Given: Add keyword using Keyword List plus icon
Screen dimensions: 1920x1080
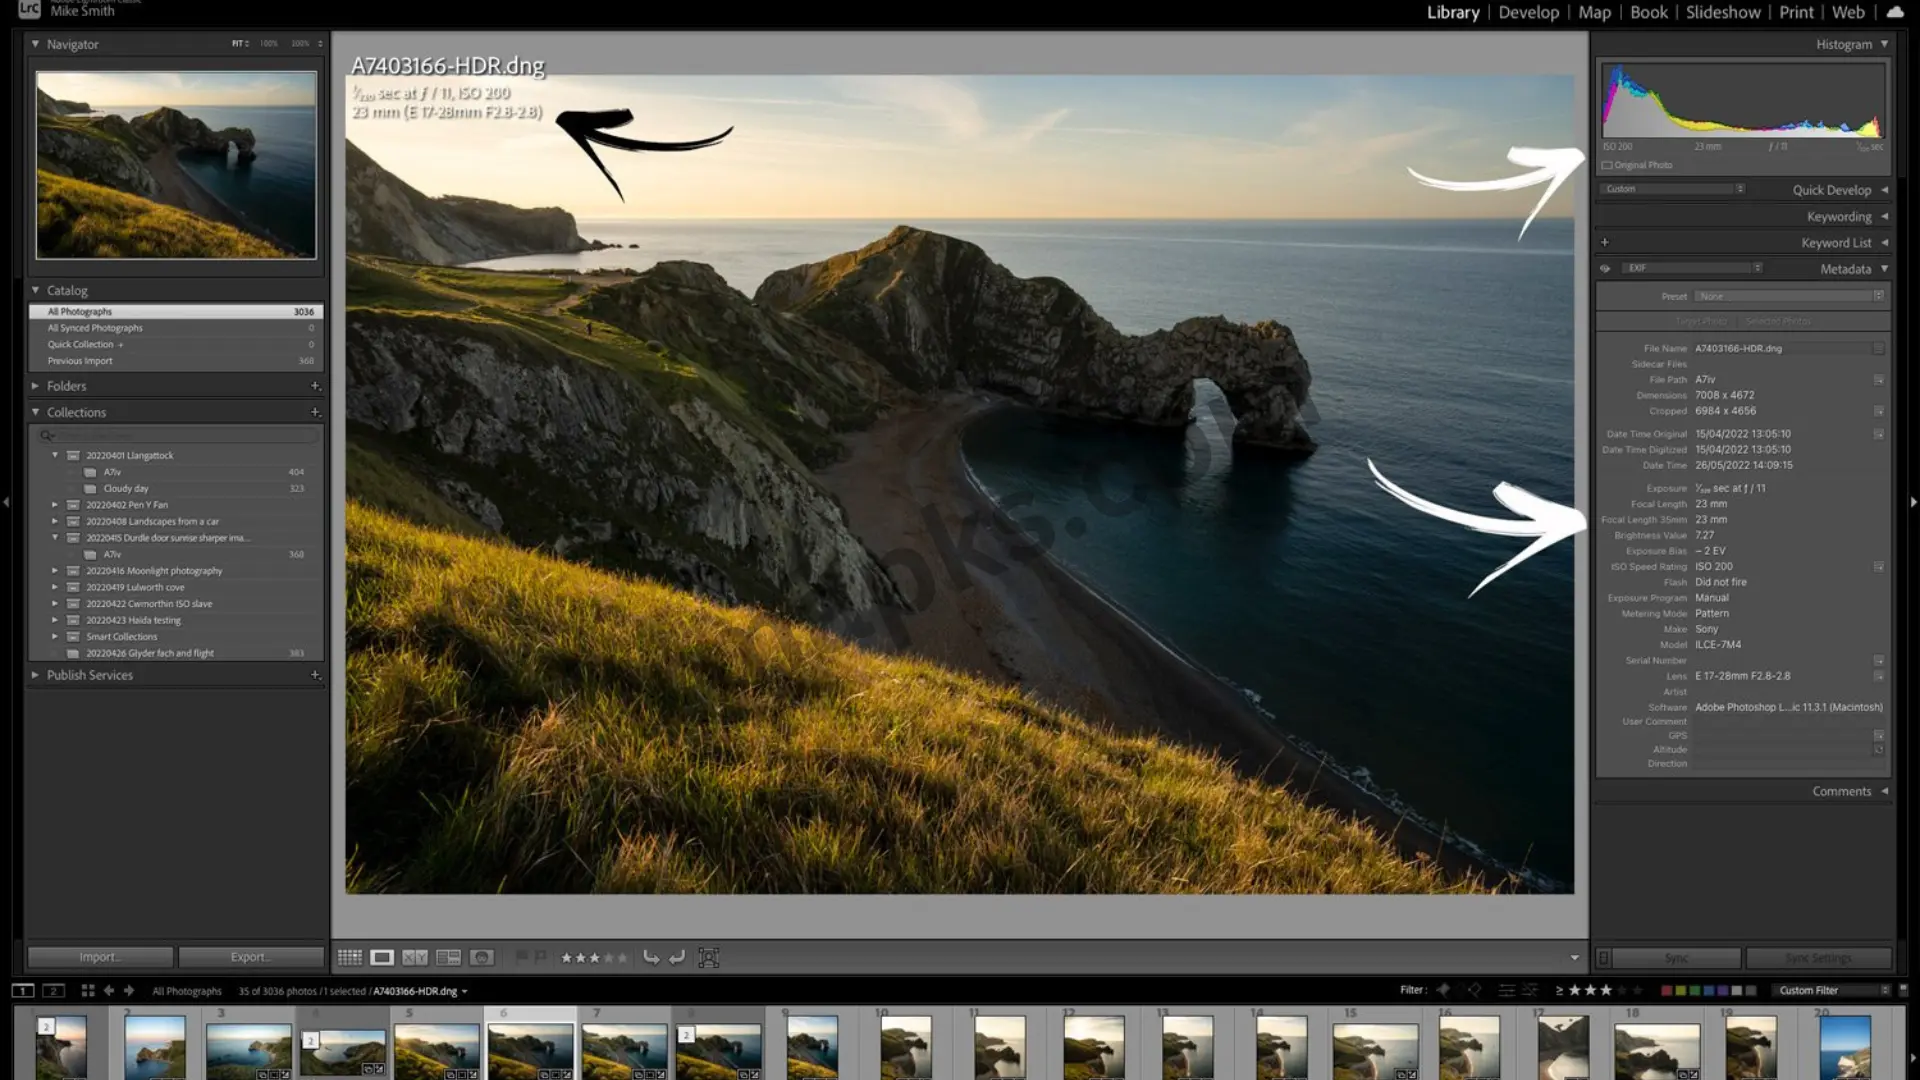Looking at the screenshot, I should point(1605,242).
